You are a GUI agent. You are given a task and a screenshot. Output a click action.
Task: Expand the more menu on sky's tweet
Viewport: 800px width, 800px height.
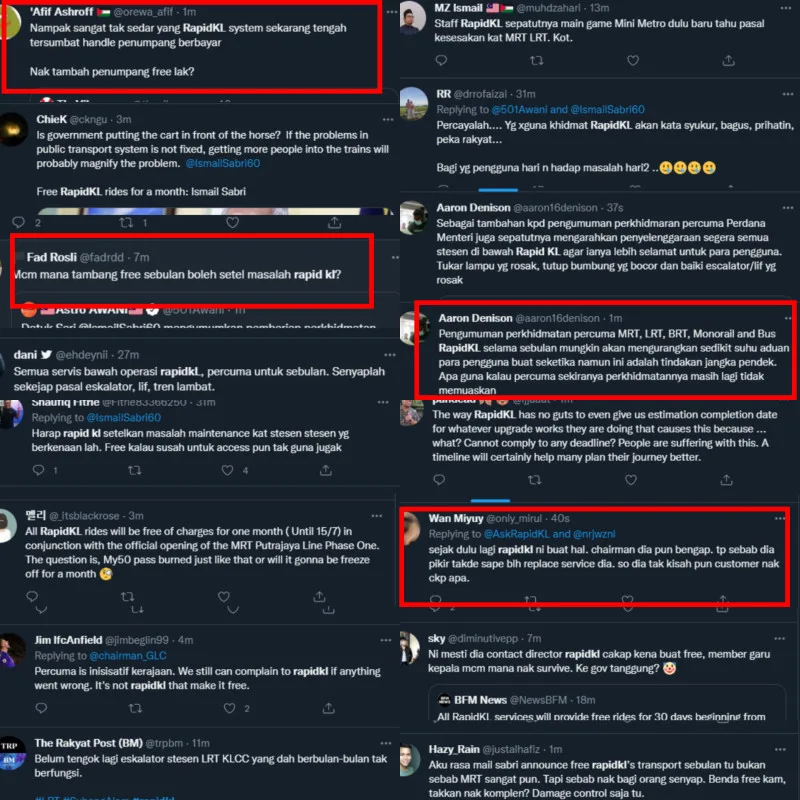click(x=780, y=638)
